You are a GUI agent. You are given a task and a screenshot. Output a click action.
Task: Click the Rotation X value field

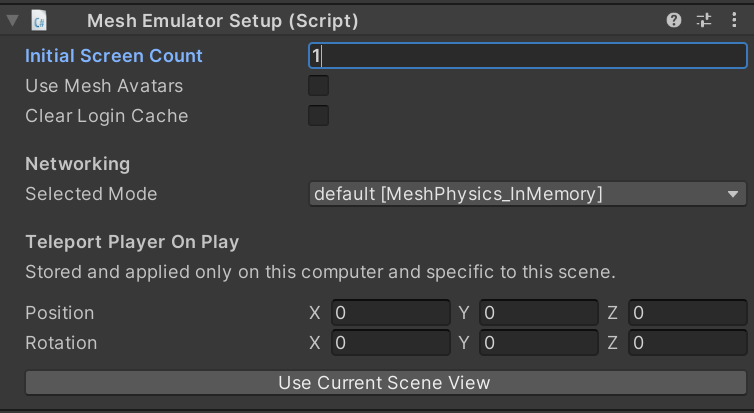tap(390, 343)
